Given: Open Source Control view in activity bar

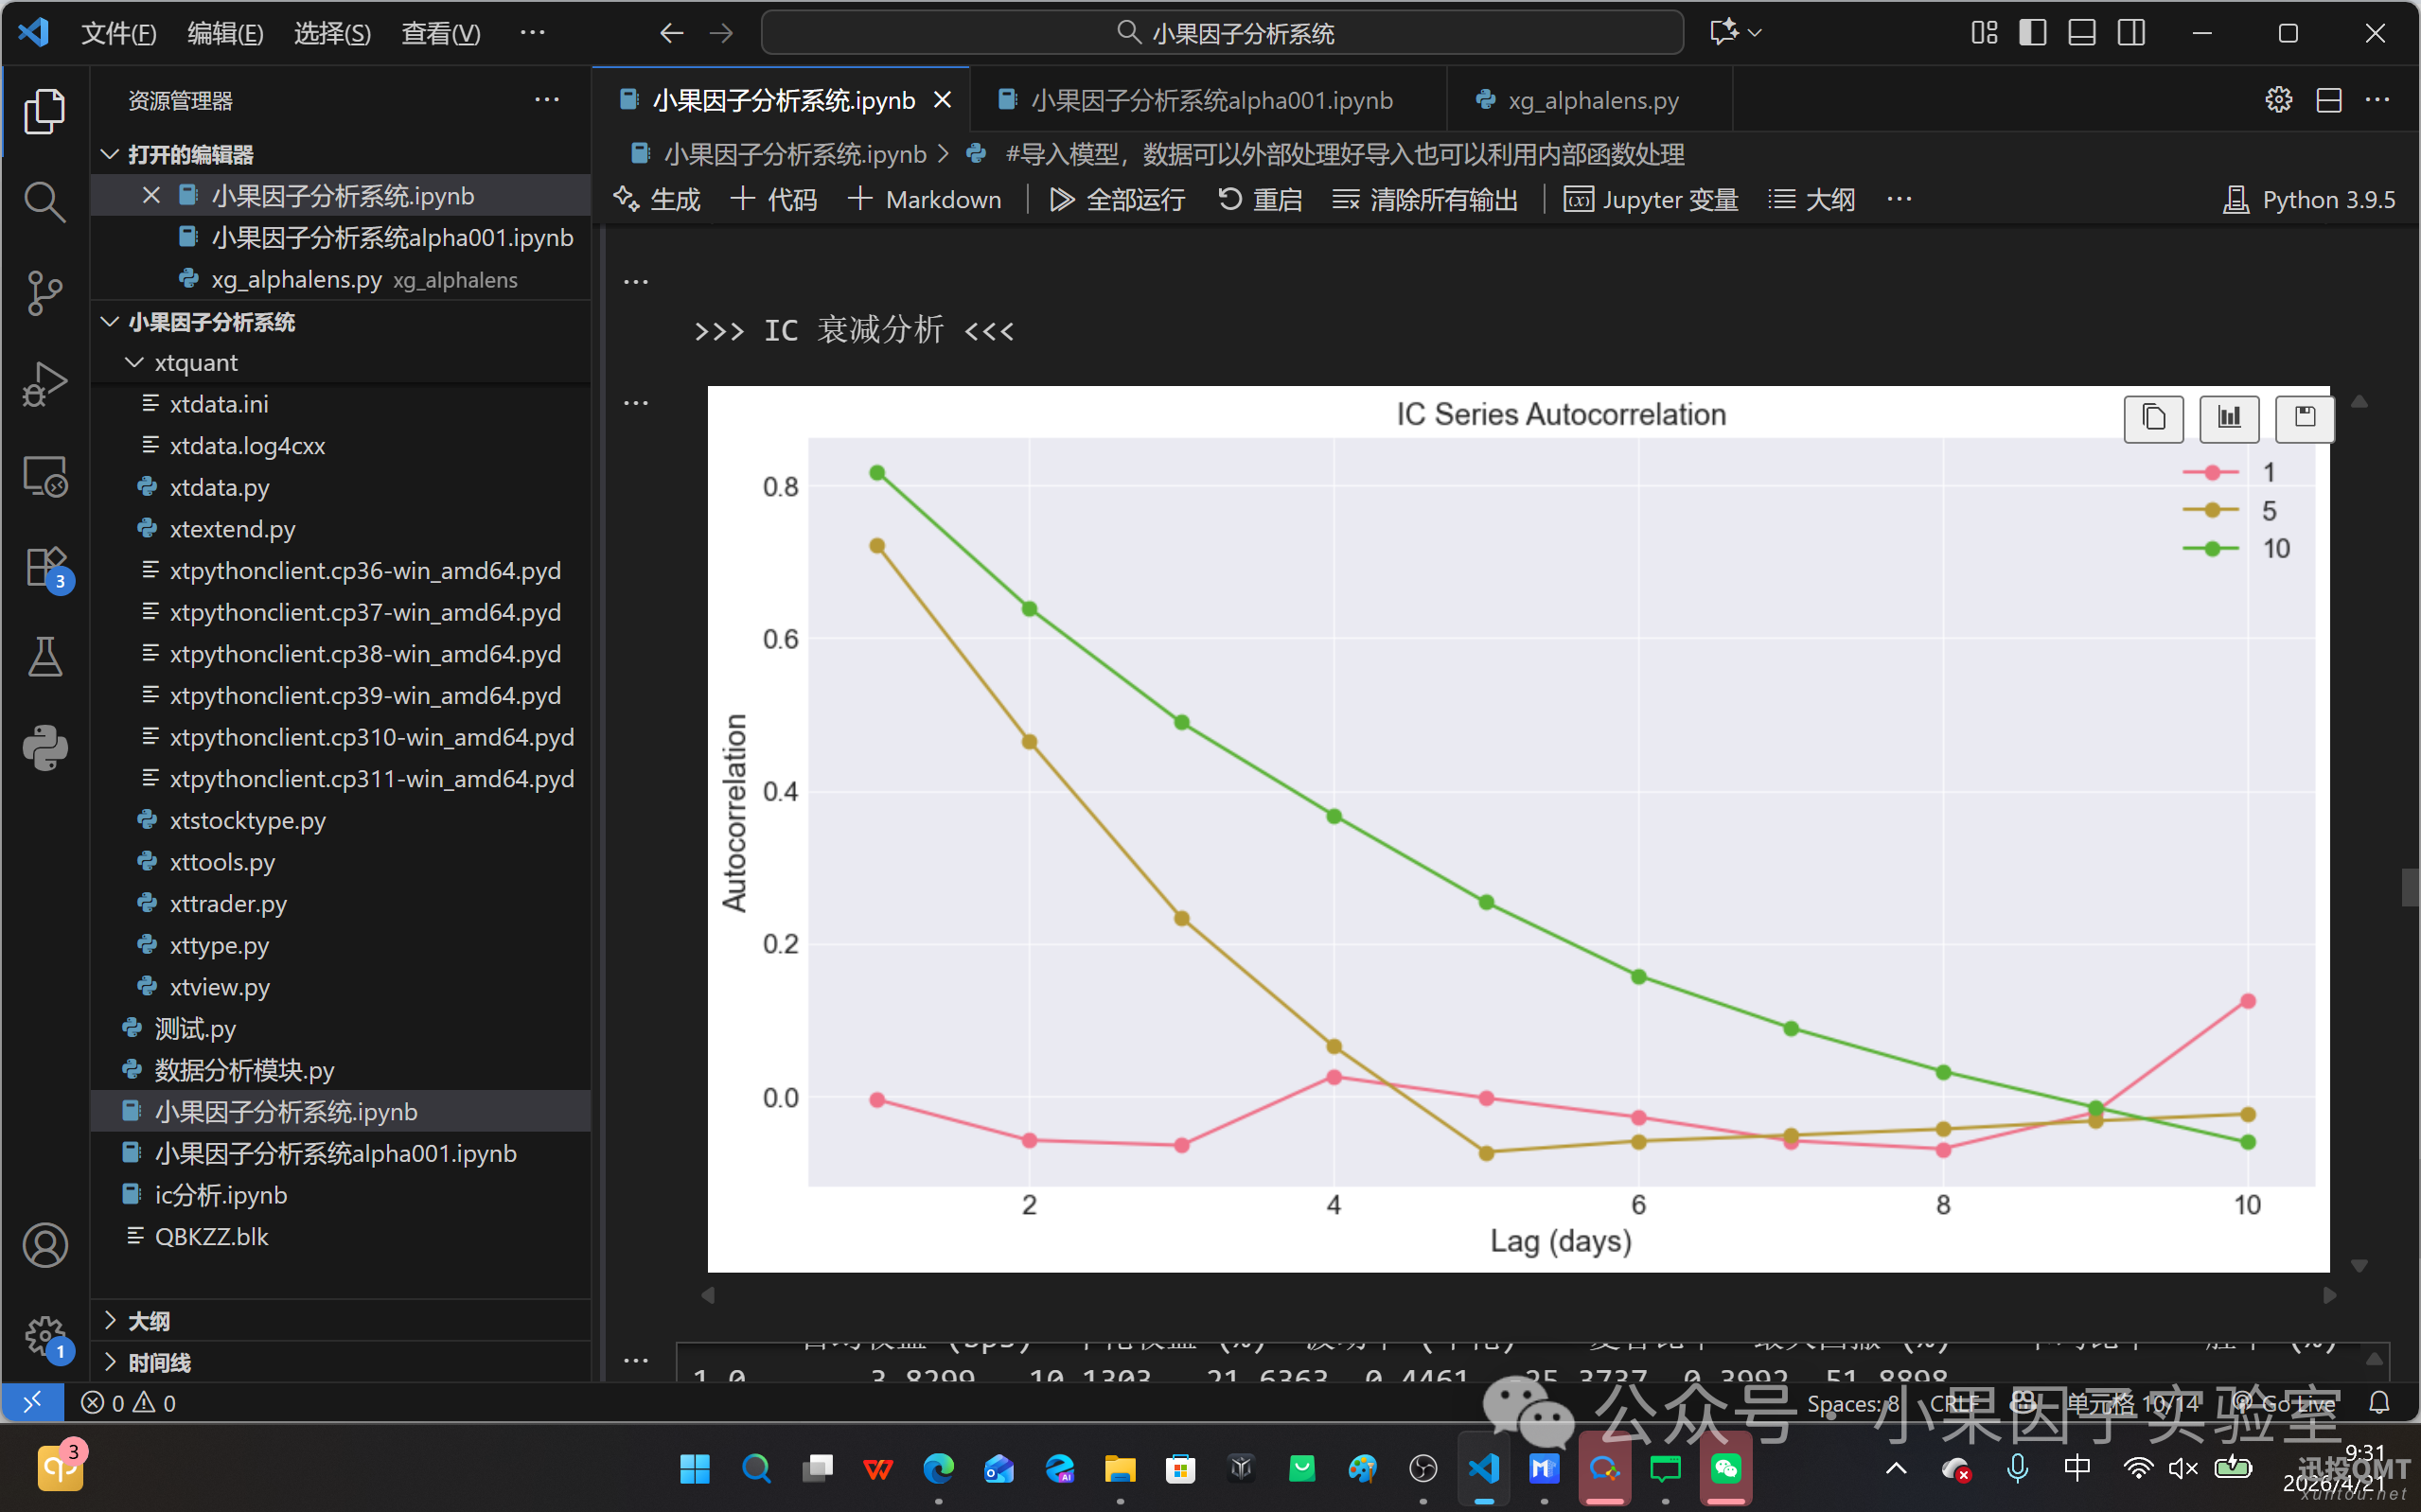Looking at the screenshot, I should 45,292.
